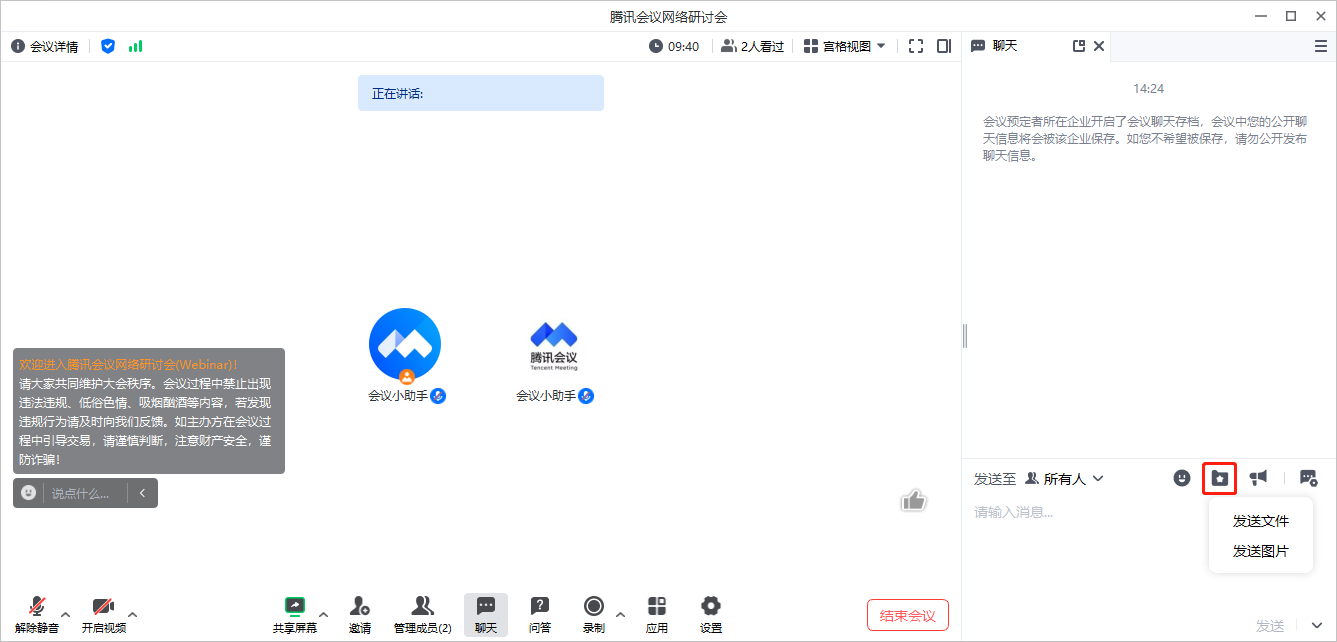The width and height of the screenshot is (1337, 642).
Task: Check the green network signal icon
Action: click(135, 46)
